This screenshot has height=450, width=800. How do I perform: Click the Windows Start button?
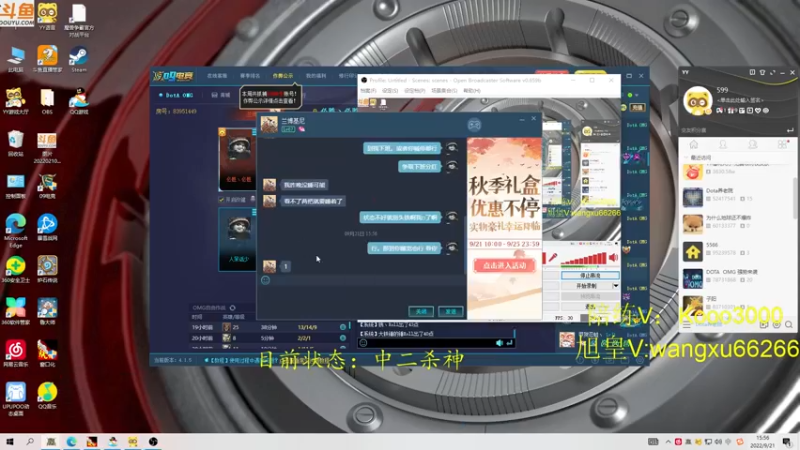[x=10, y=442]
